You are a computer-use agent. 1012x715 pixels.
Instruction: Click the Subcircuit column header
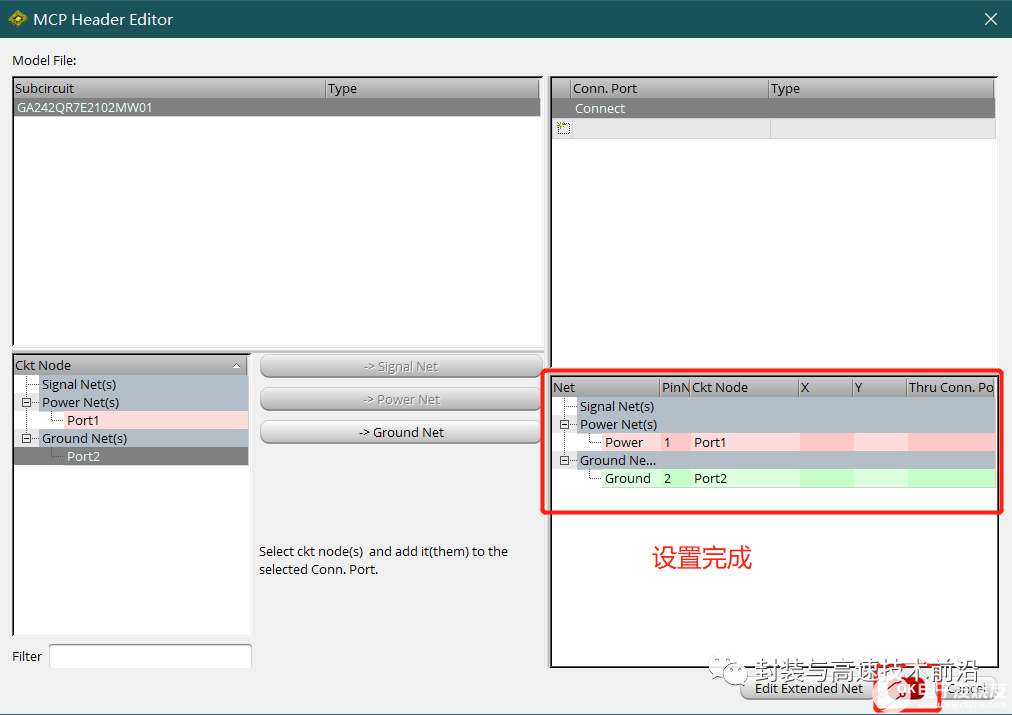170,88
